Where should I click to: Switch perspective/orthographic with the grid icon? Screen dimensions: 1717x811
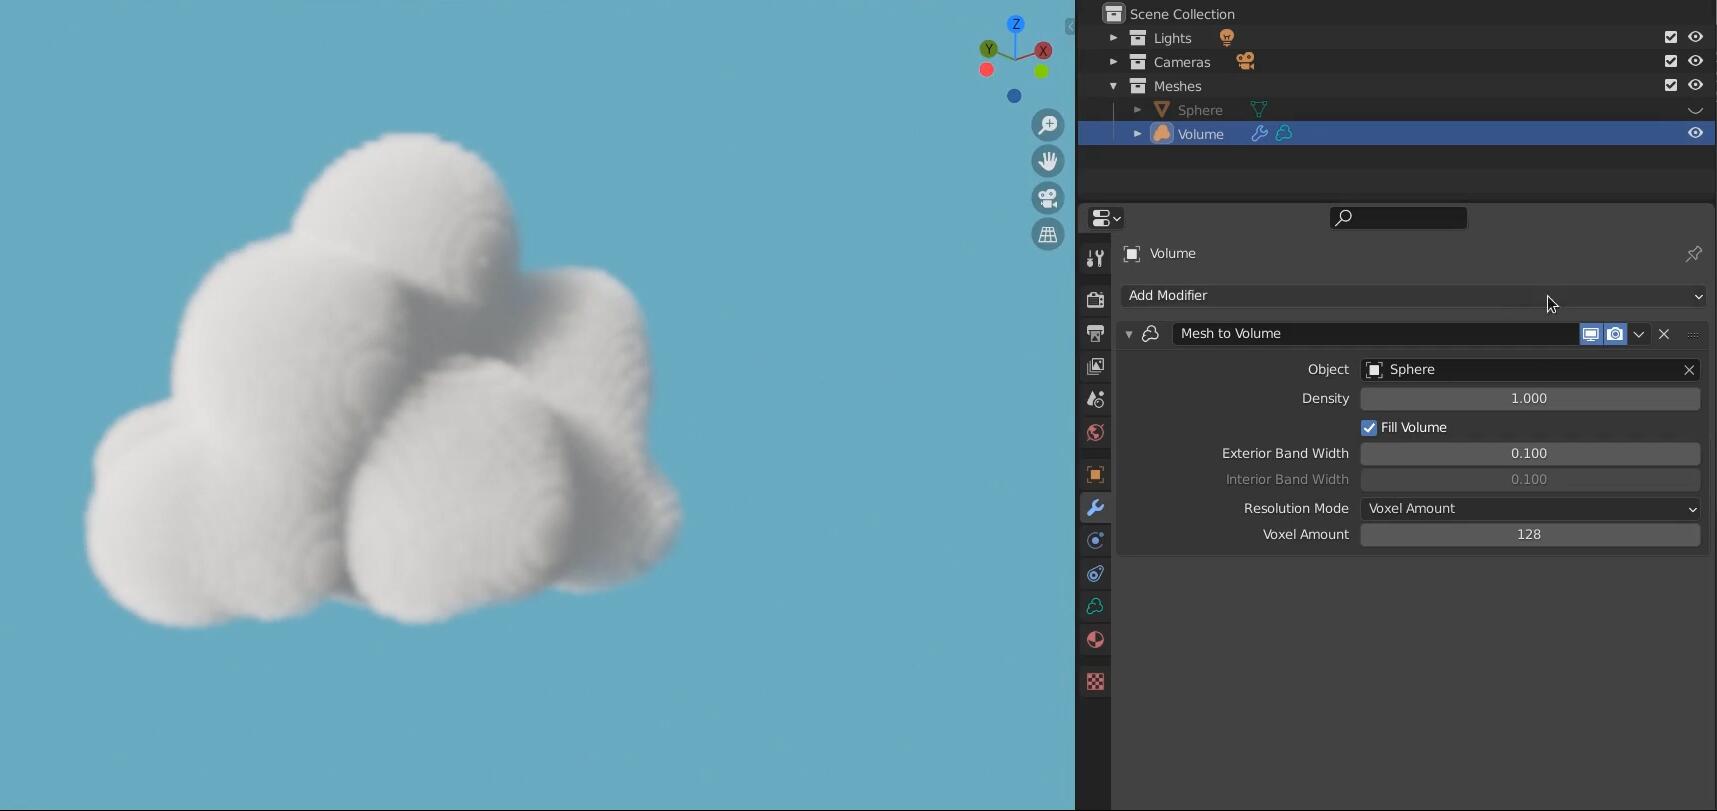tap(1048, 234)
